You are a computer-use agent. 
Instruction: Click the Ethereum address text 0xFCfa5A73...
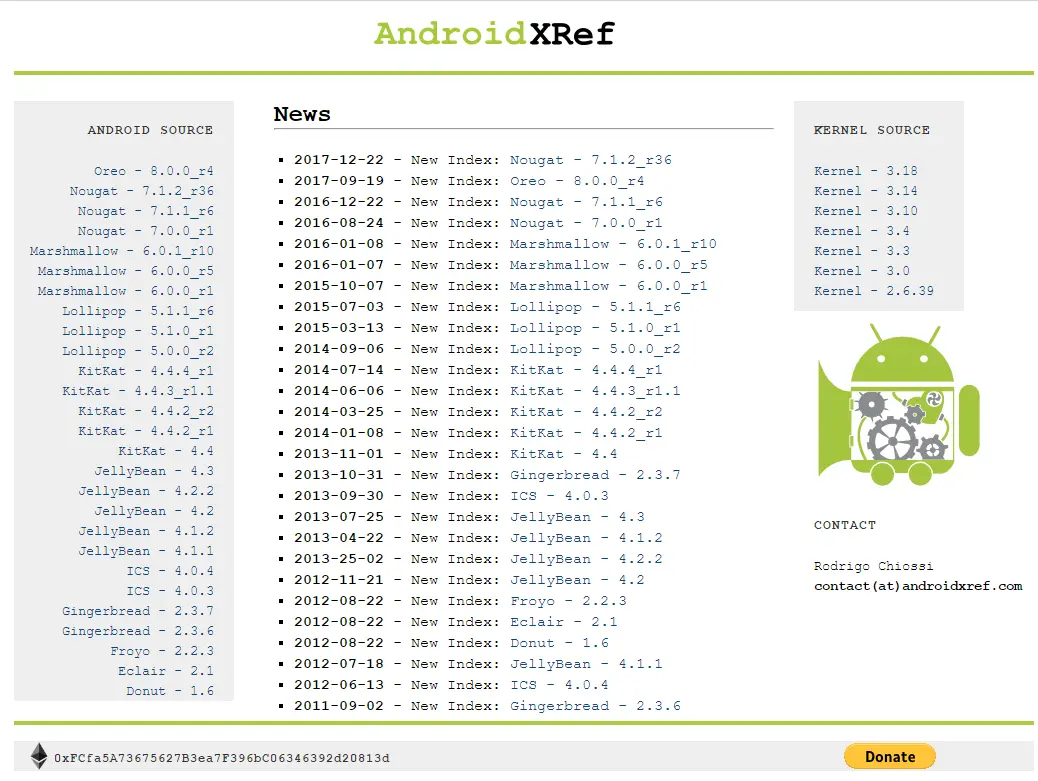222,758
